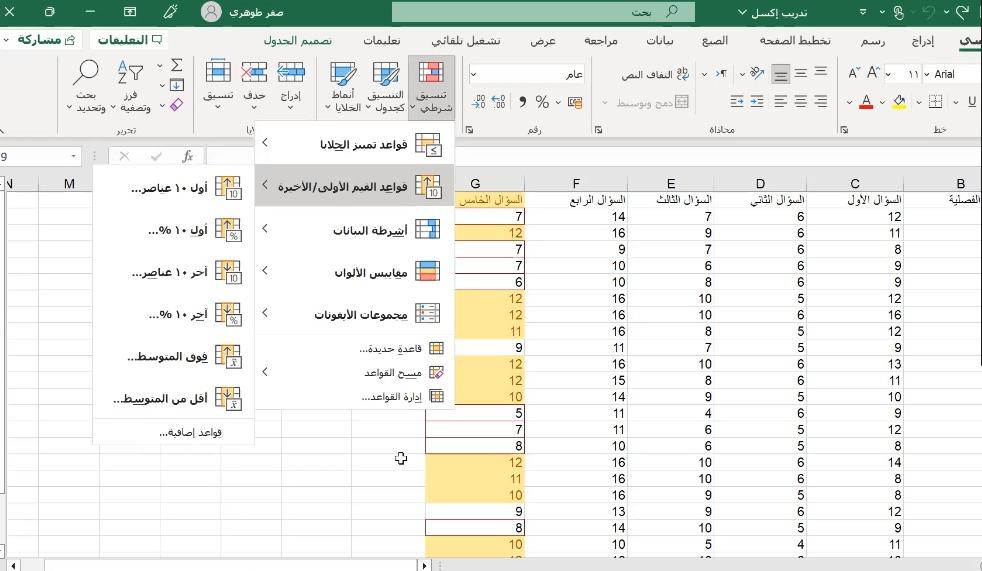Apply percent style number format
This screenshot has width=982, height=571.
pos(542,102)
